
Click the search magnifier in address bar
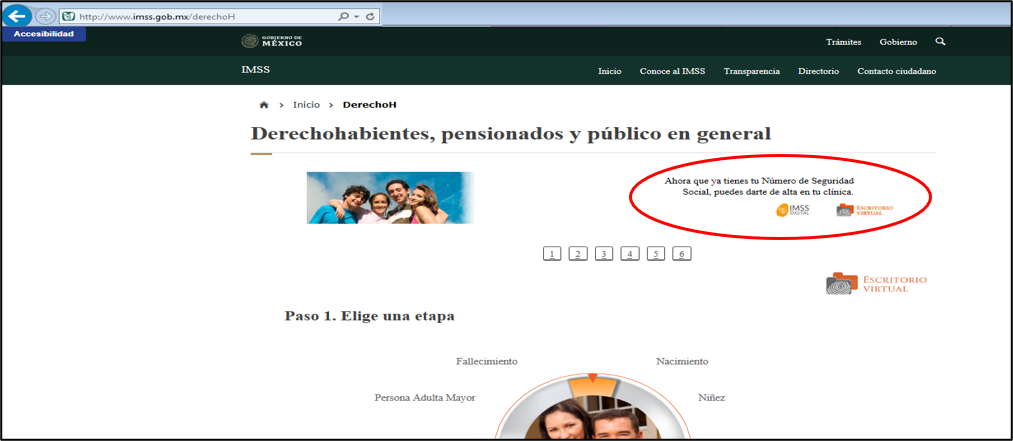point(344,16)
